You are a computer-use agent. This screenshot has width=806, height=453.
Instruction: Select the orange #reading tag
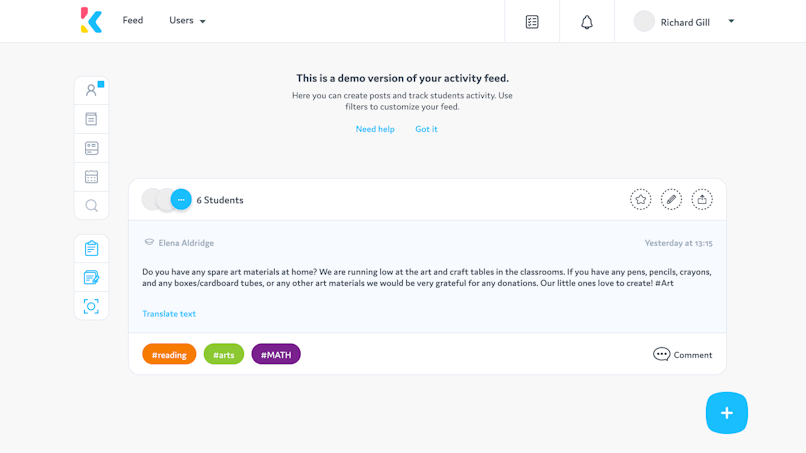169,354
